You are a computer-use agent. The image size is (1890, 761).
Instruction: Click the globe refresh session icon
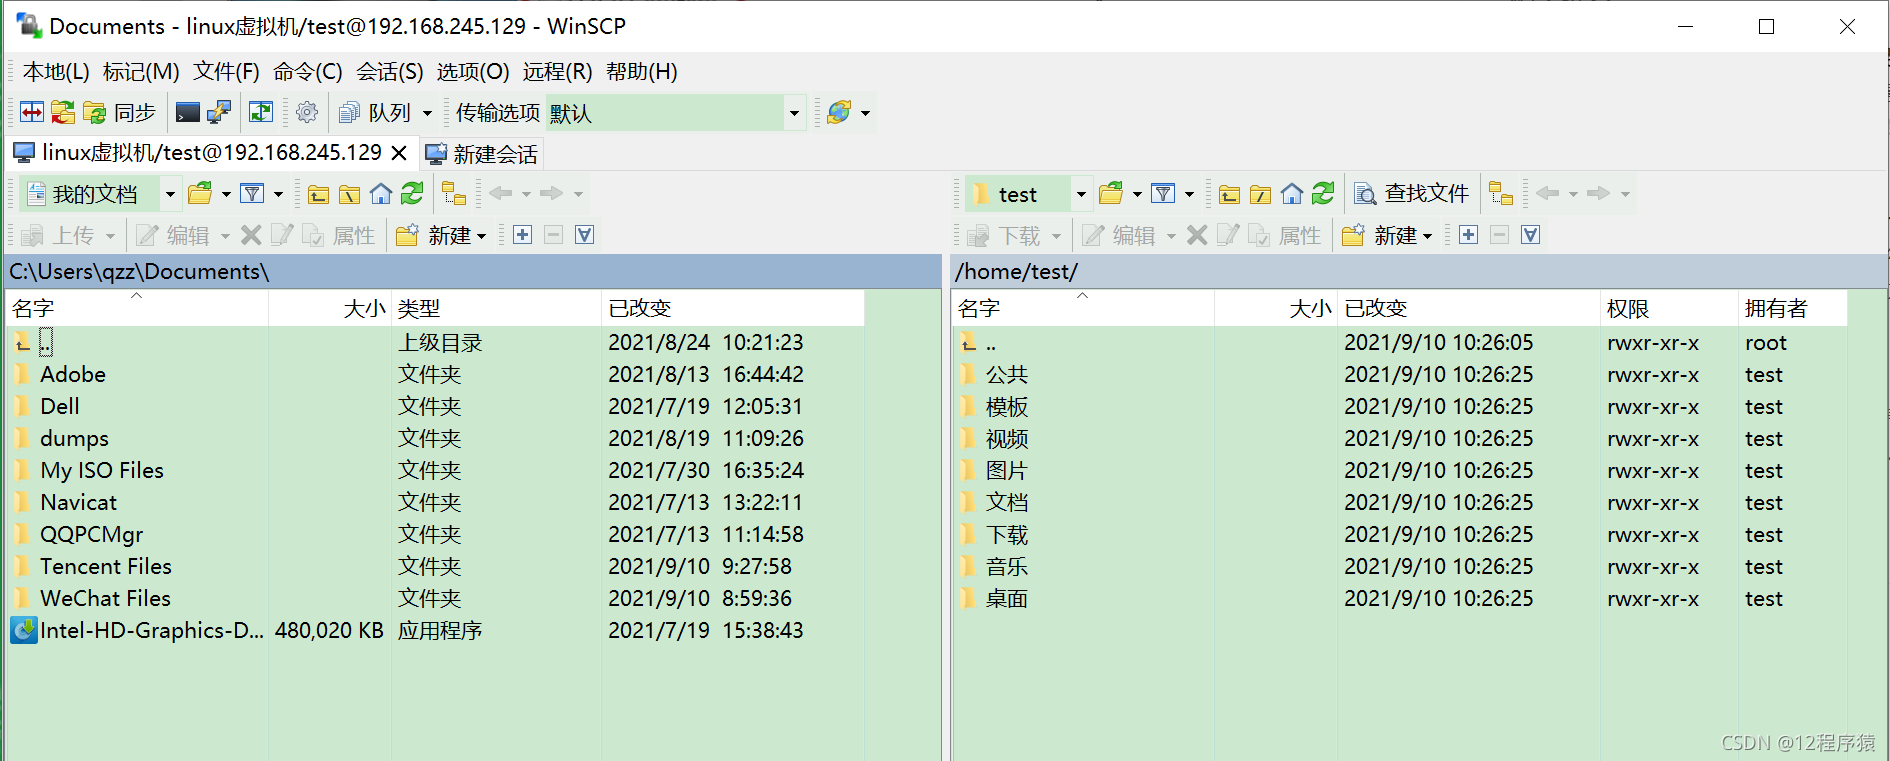tap(839, 112)
